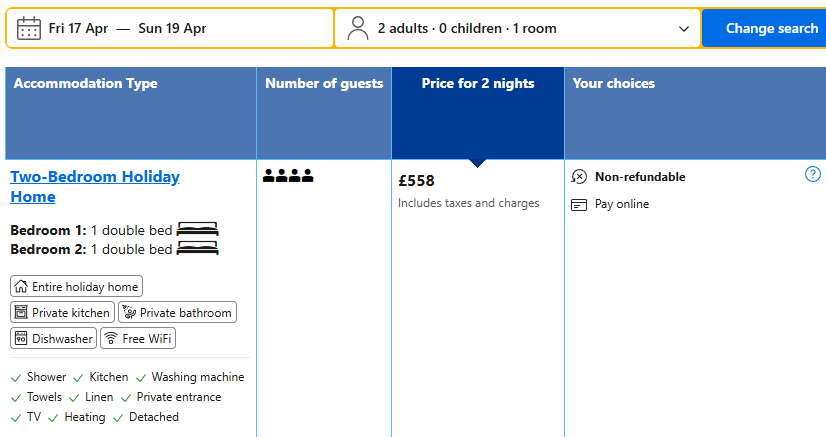
Task: Expand the guests and rooms dropdown chevron
Action: click(684, 29)
